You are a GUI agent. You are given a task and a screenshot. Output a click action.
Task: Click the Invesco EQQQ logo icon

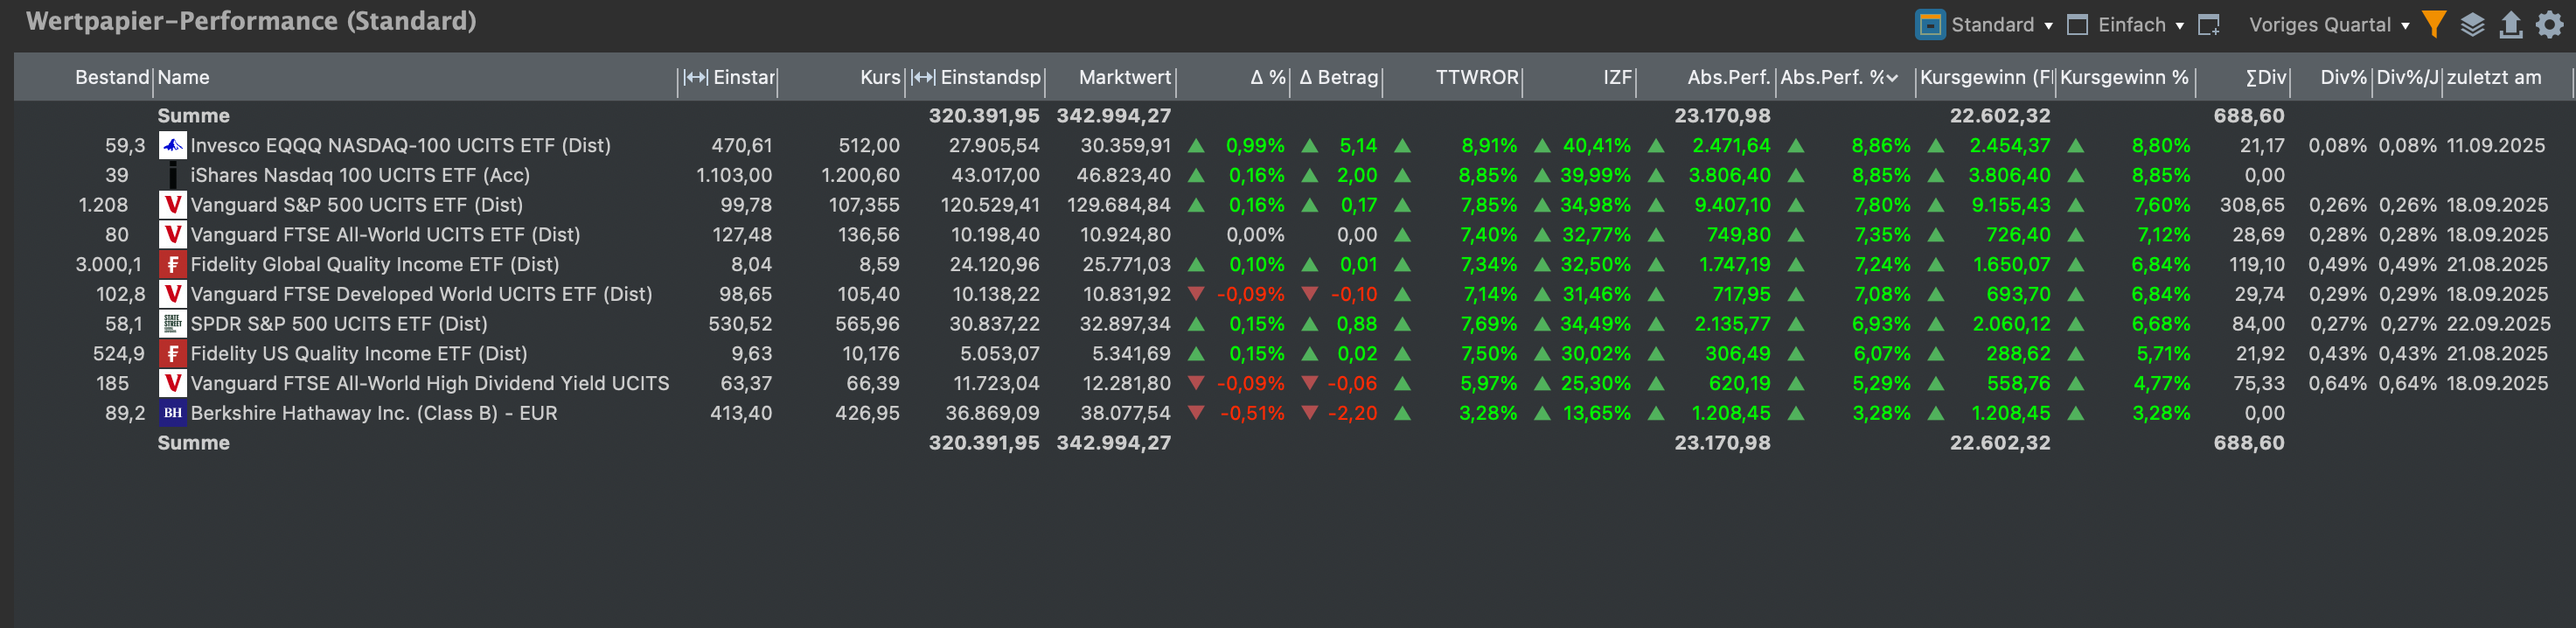(x=173, y=146)
